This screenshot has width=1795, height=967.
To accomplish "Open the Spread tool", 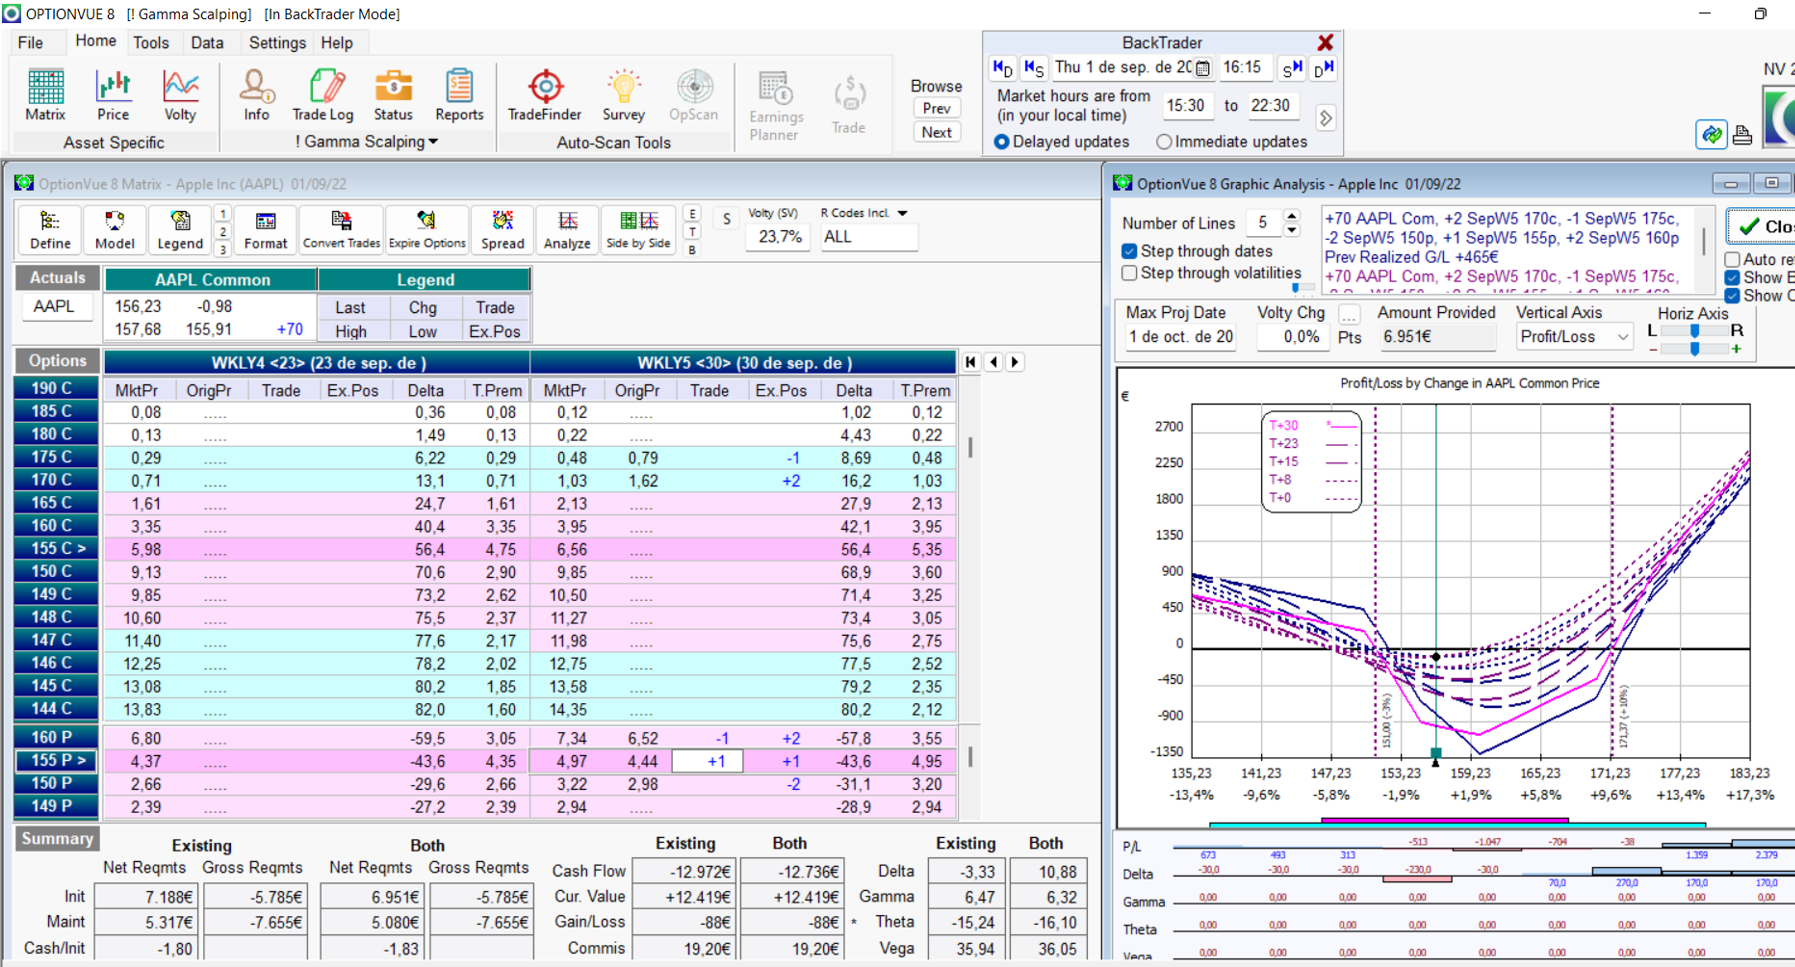I will click(x=502, y=230).
